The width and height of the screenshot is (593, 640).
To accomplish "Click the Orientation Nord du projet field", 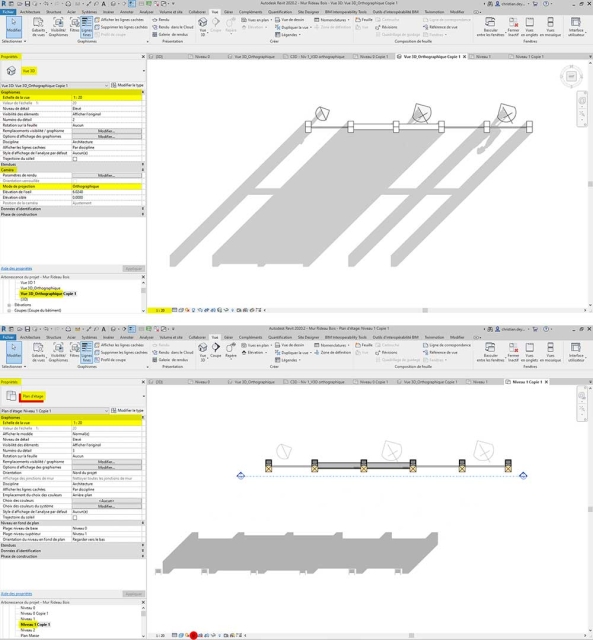I will click(107, 473).
